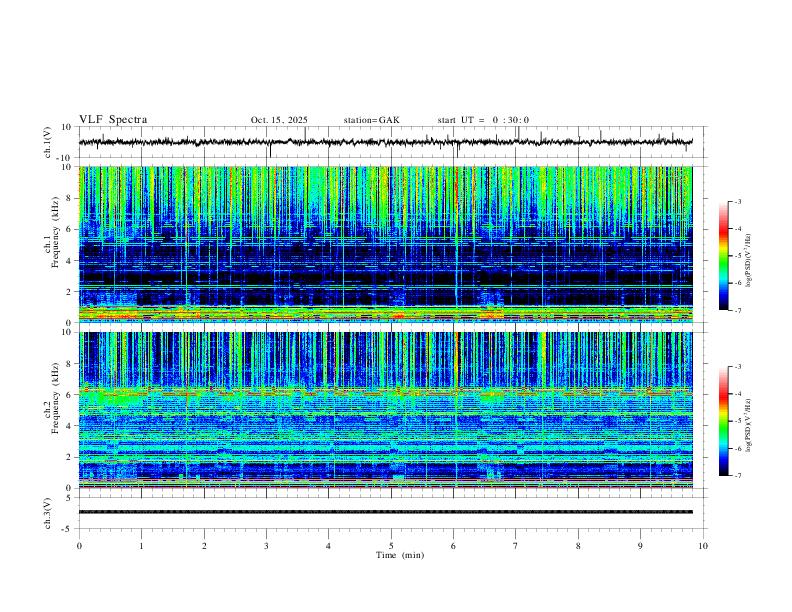Click time axis tick label '7'
This screenshot has width=792, height=612.
(516, 546)
